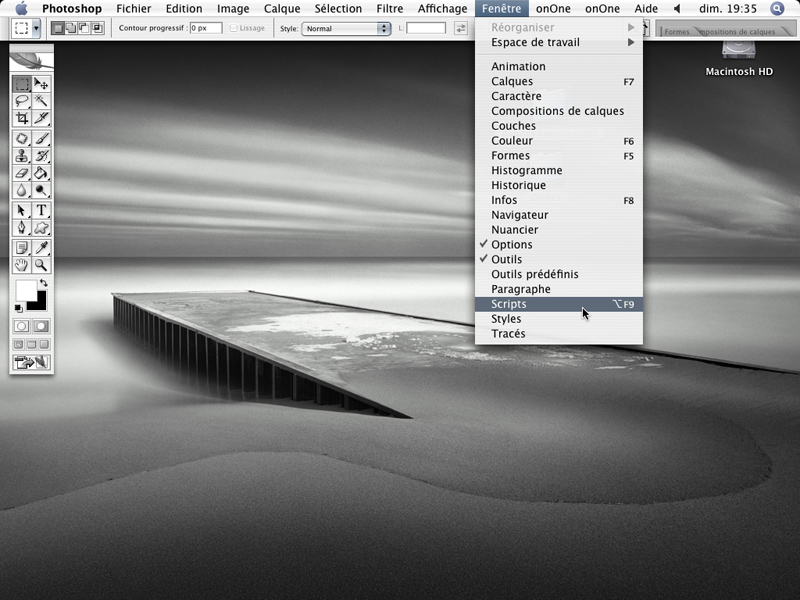Choose Subtract from selection mode
800x600 pixels.
coord(84,28)
